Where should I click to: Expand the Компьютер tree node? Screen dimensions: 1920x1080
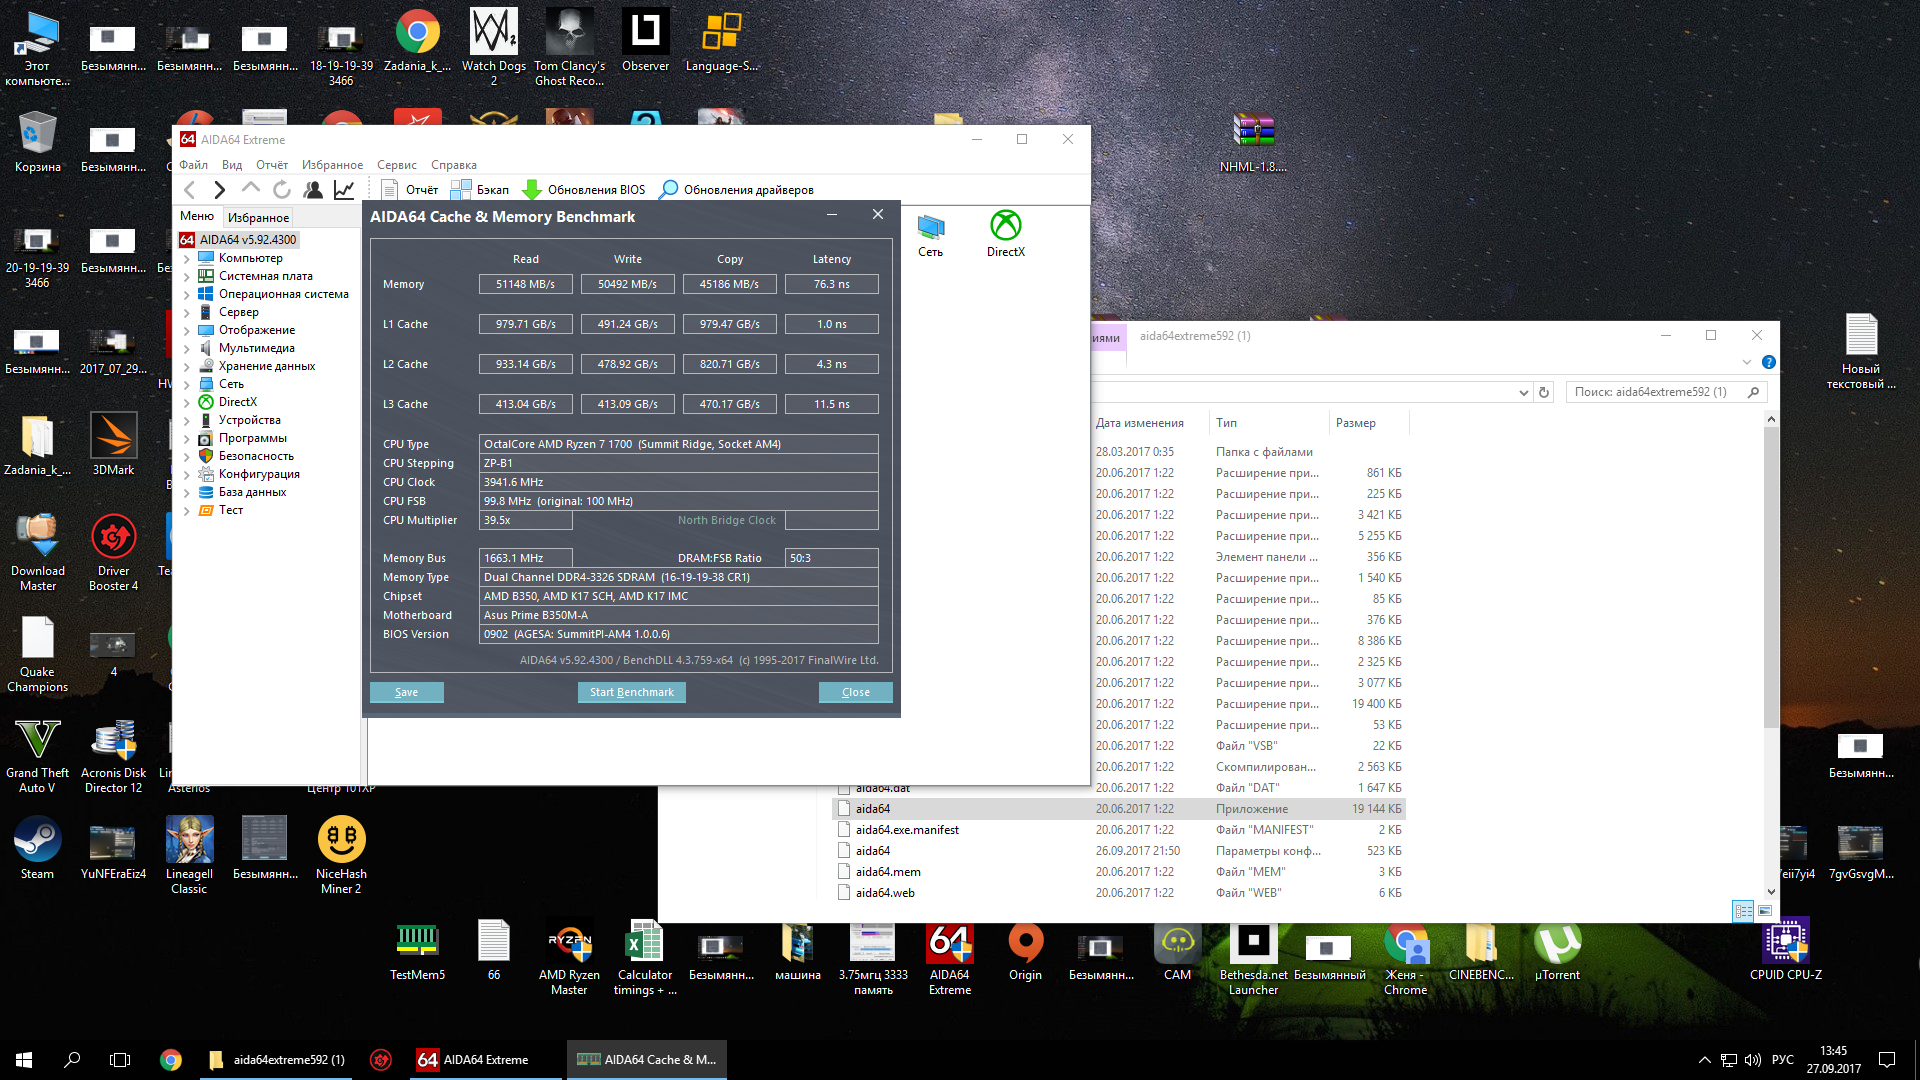pos(186,258)
